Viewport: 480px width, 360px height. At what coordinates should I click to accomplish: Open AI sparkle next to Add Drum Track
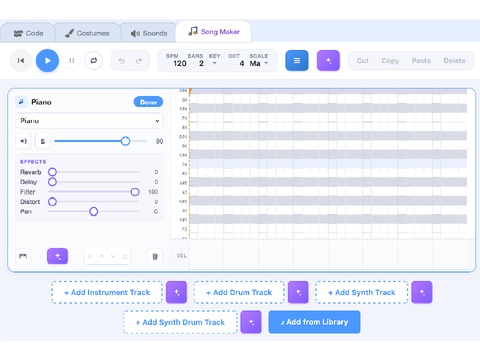298,292
